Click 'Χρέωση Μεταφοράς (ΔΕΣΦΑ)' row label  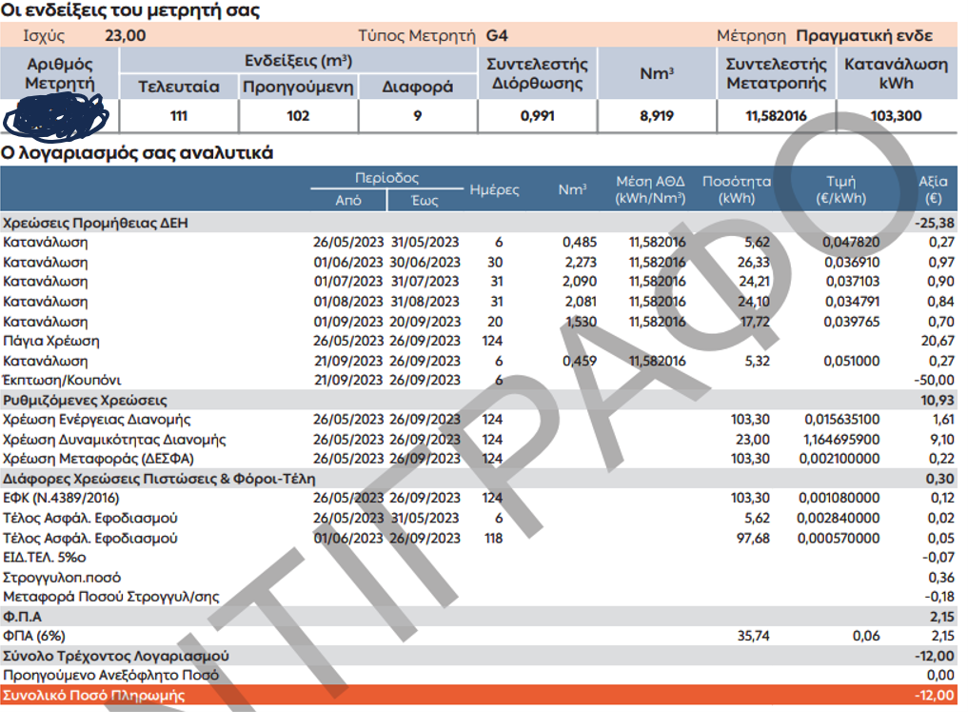click(98, 459)
